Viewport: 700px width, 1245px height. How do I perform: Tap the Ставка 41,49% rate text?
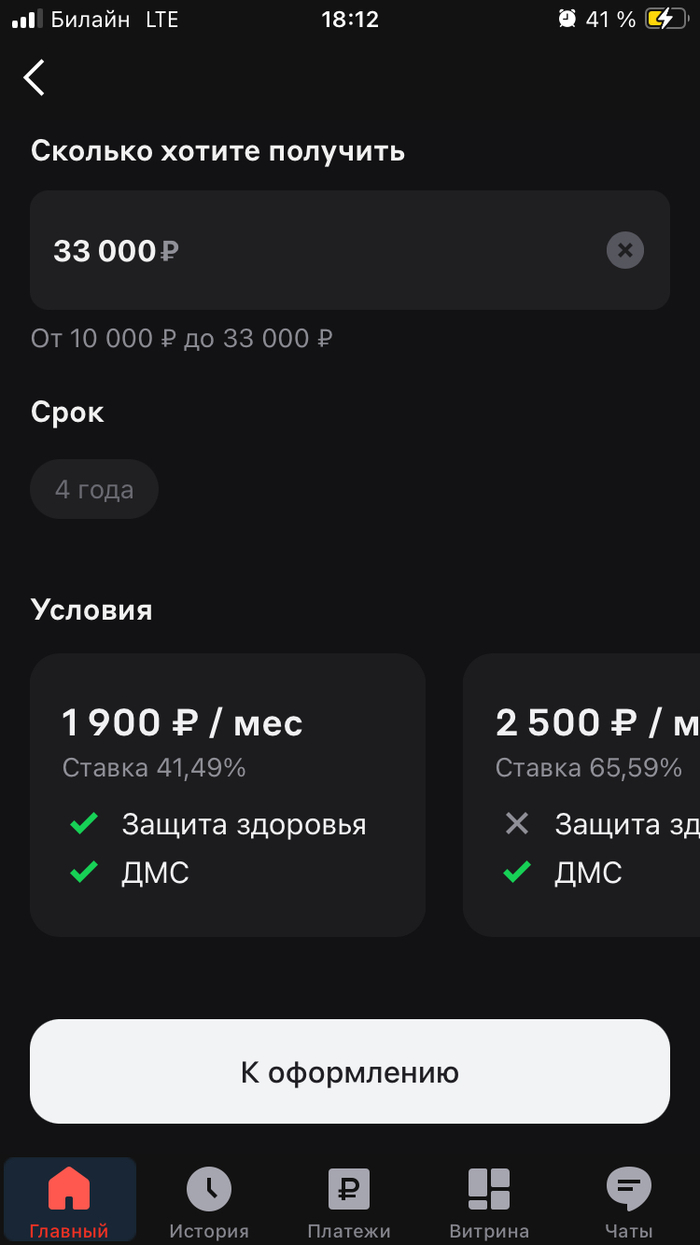coord(154,768)
